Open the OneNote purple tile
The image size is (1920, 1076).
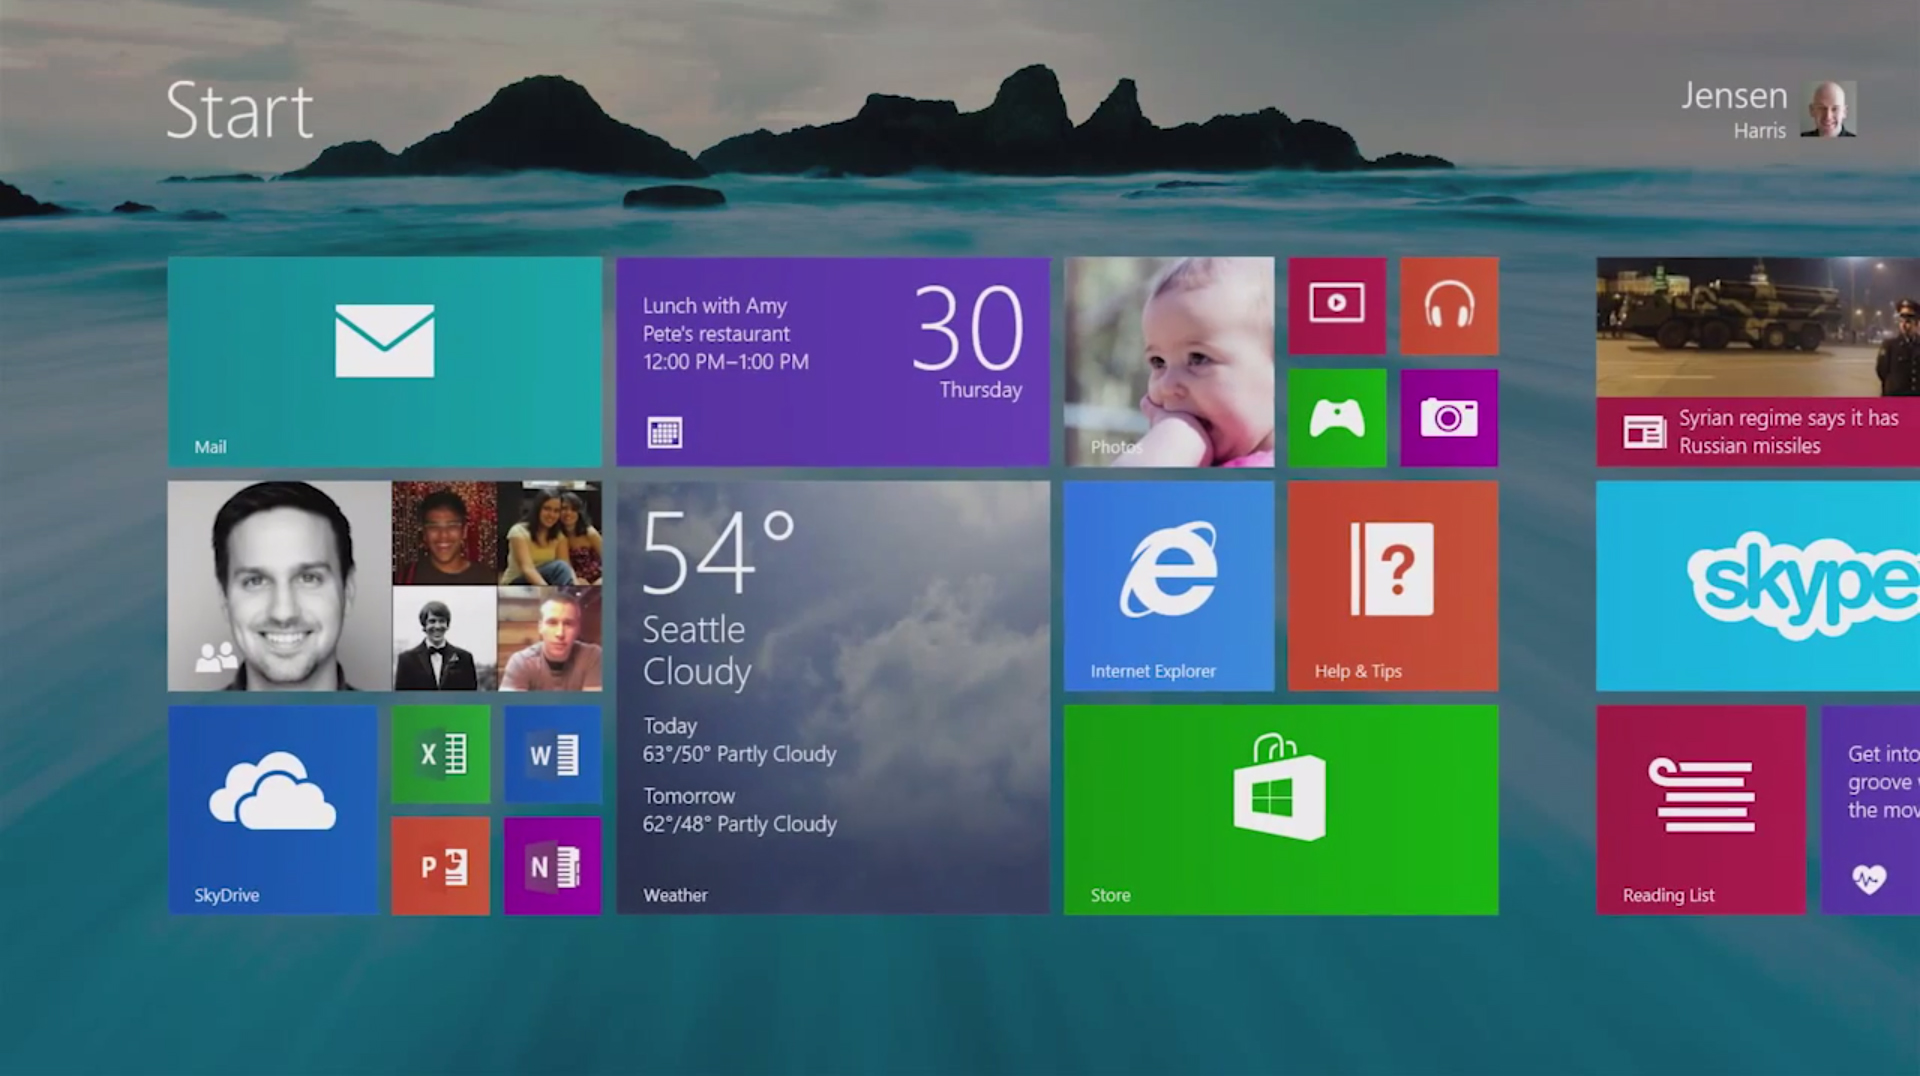click(x=553, y=866)
